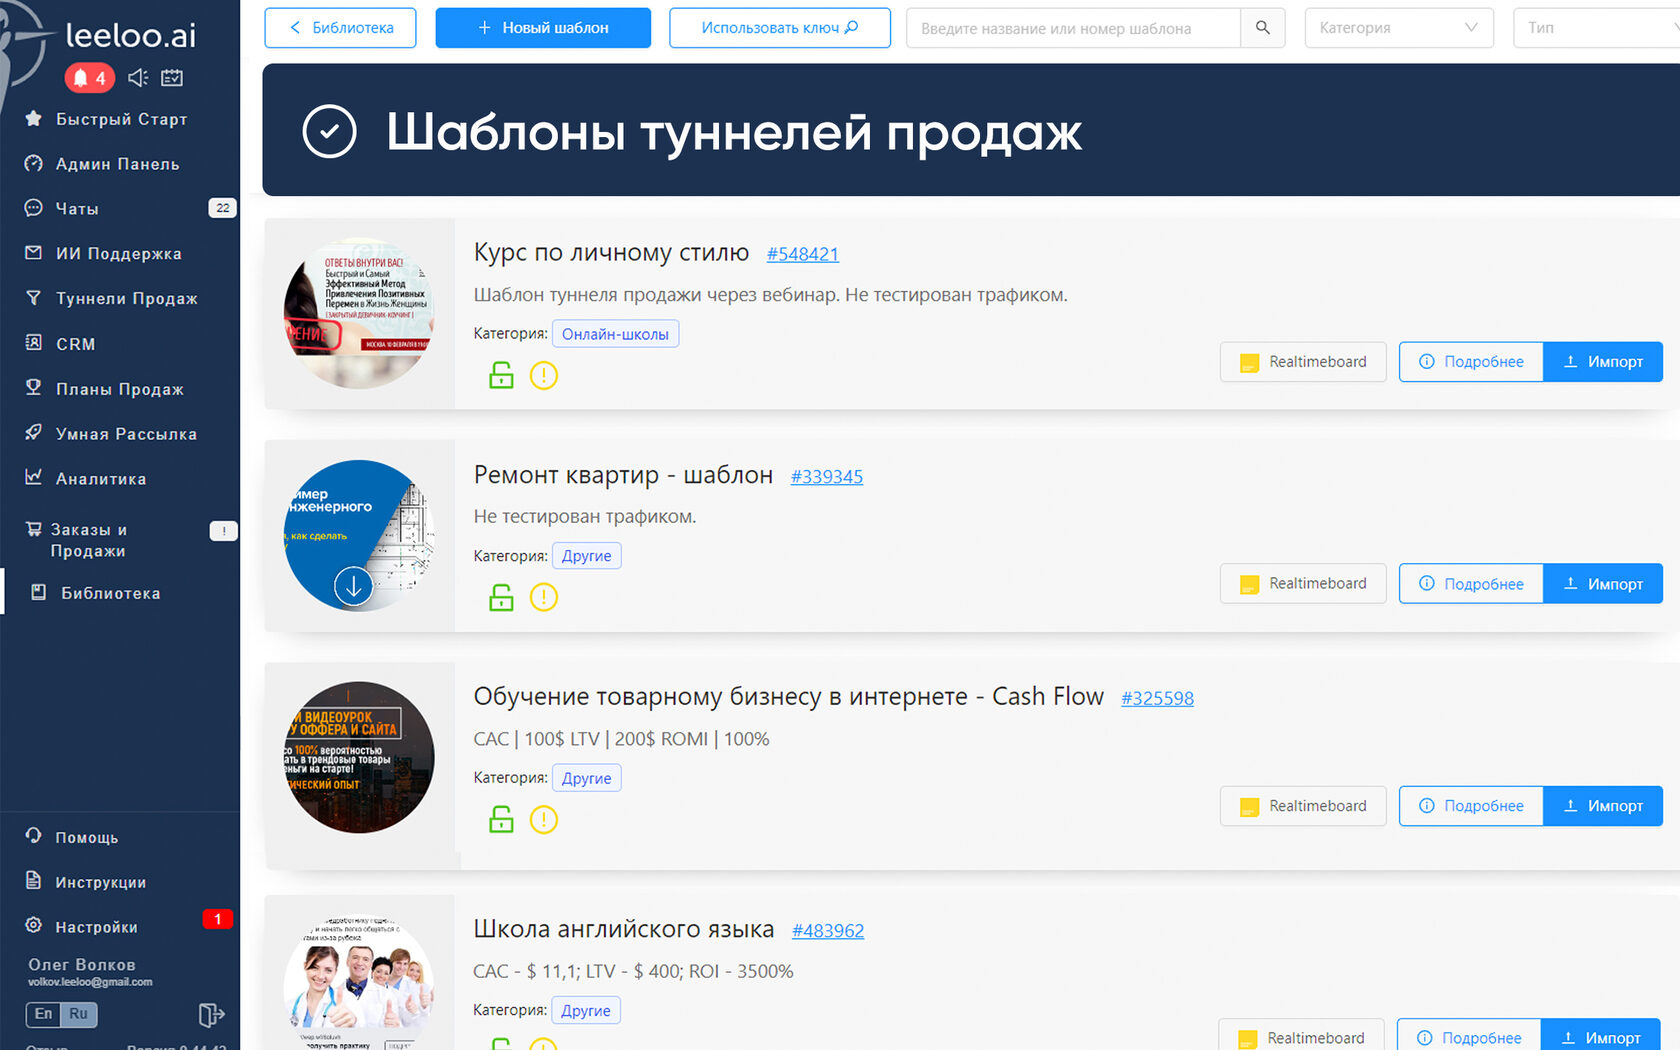The height and width of the screenshot is (1050, 1680).
Task: Click the user name Олег Волков
Action: tap(82, 964)
